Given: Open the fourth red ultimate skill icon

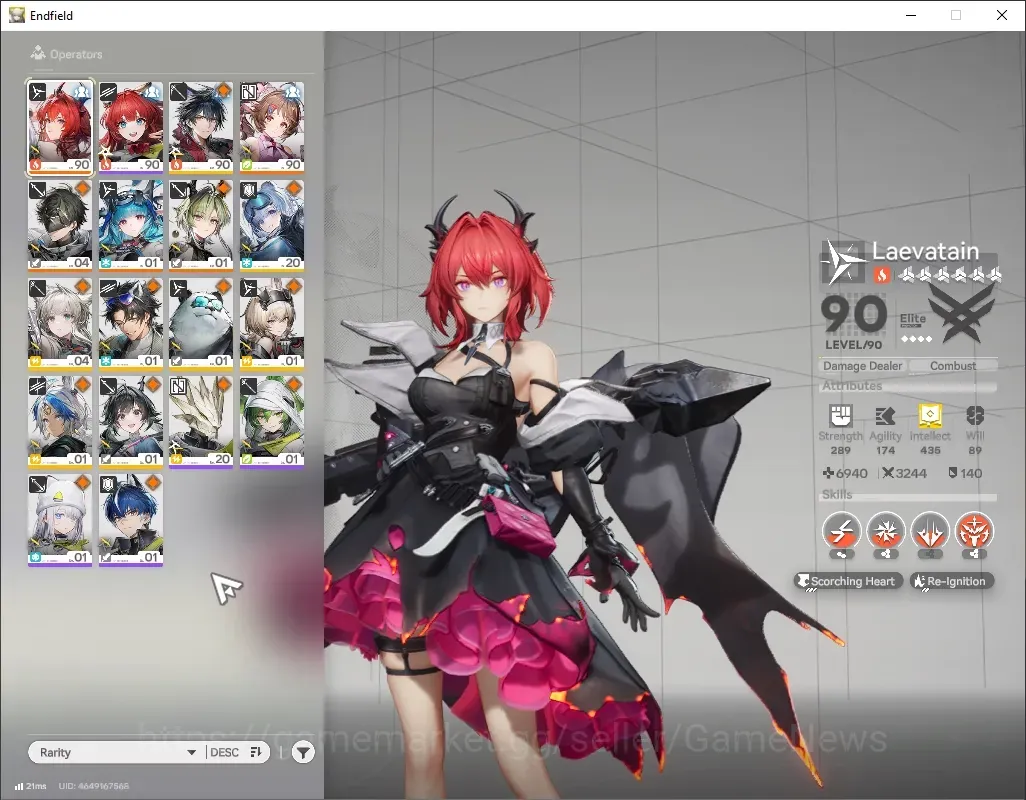Looking at the screenshot, I should pos(974,531).
